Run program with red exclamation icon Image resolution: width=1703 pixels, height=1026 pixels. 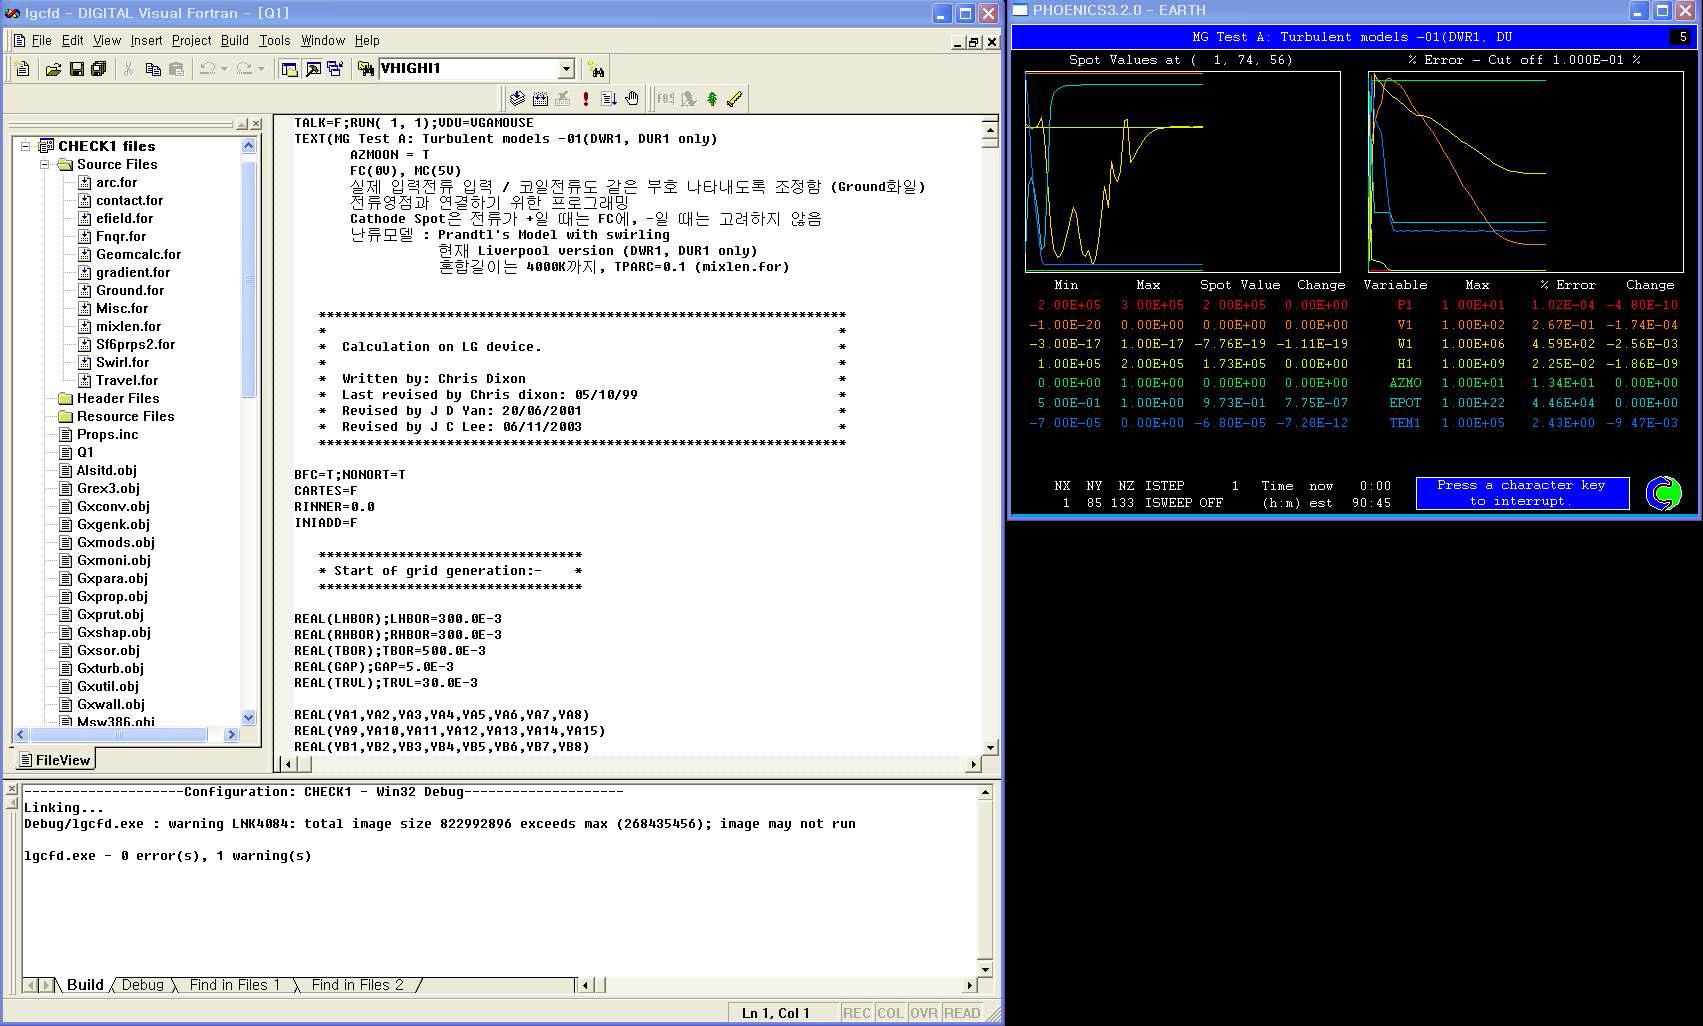coord(585,98)
